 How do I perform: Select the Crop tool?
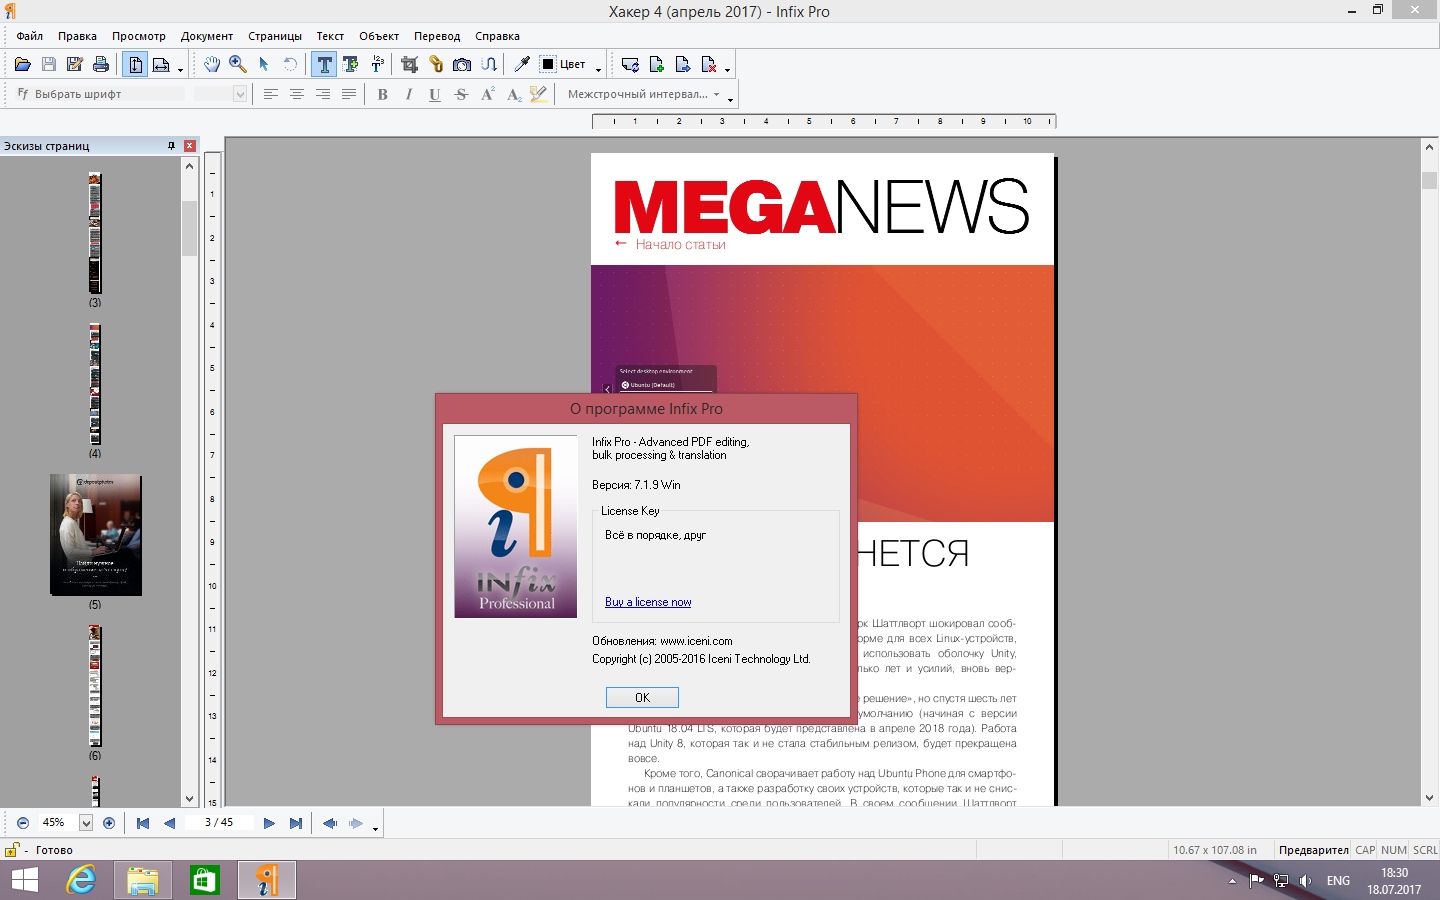(x=409, y=64)
